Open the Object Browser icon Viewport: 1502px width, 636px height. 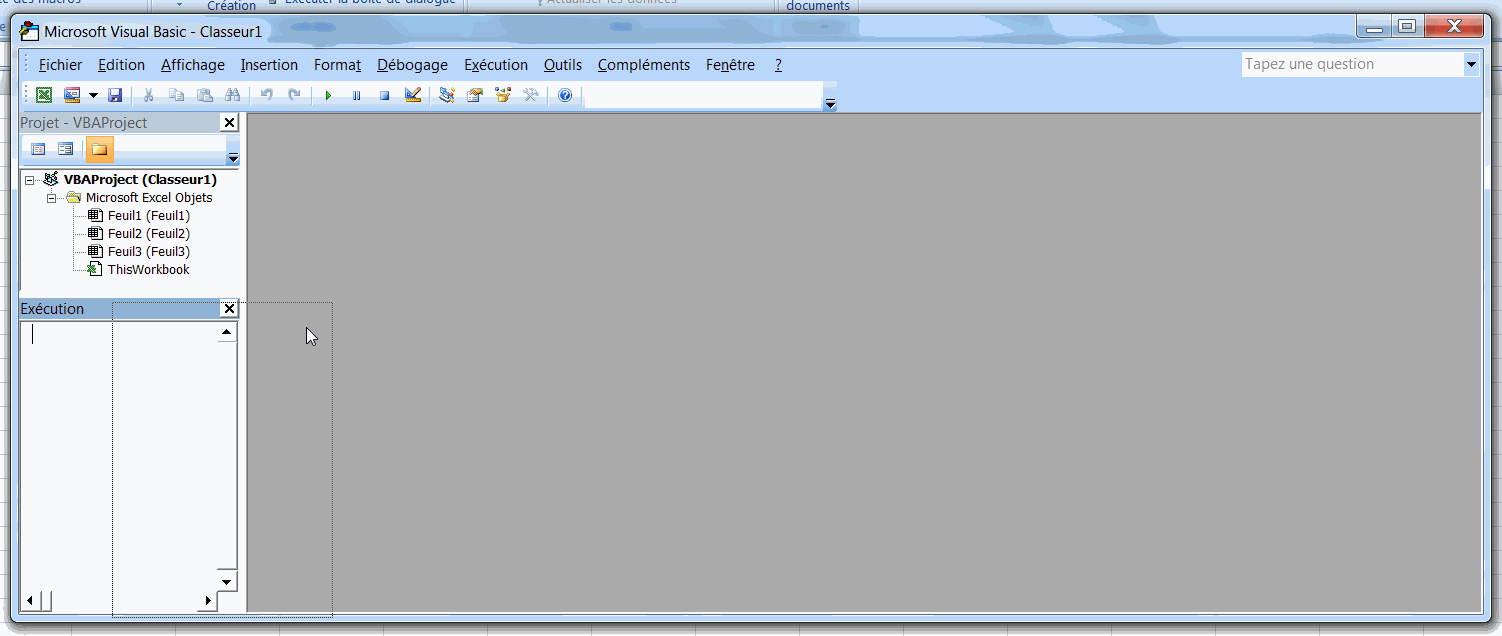pos(503,96)
